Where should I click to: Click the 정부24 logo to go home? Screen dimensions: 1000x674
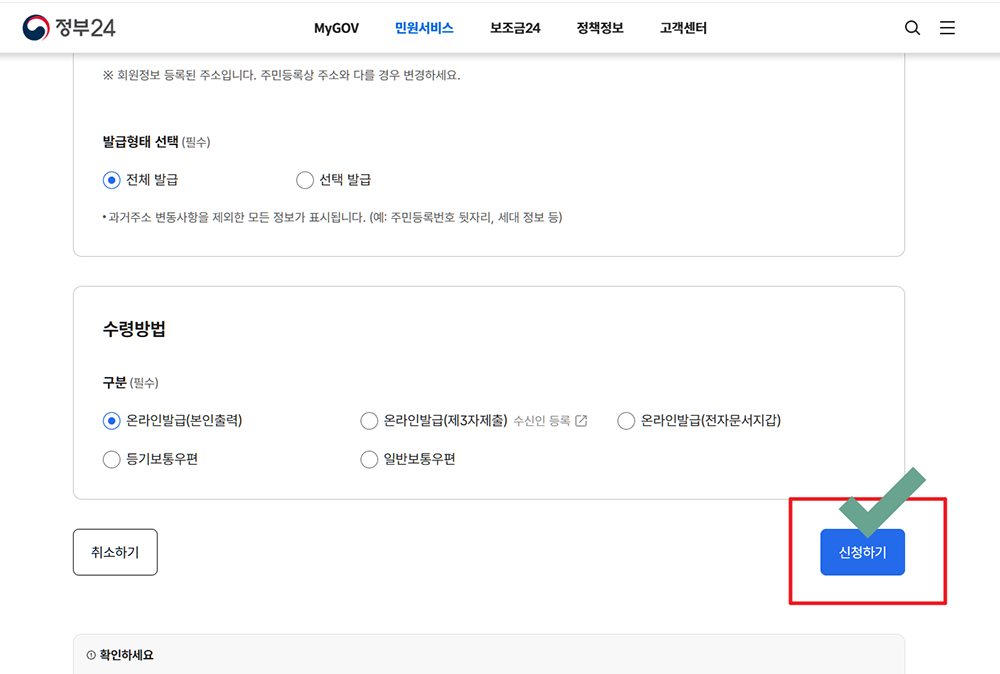pos(66,28)
